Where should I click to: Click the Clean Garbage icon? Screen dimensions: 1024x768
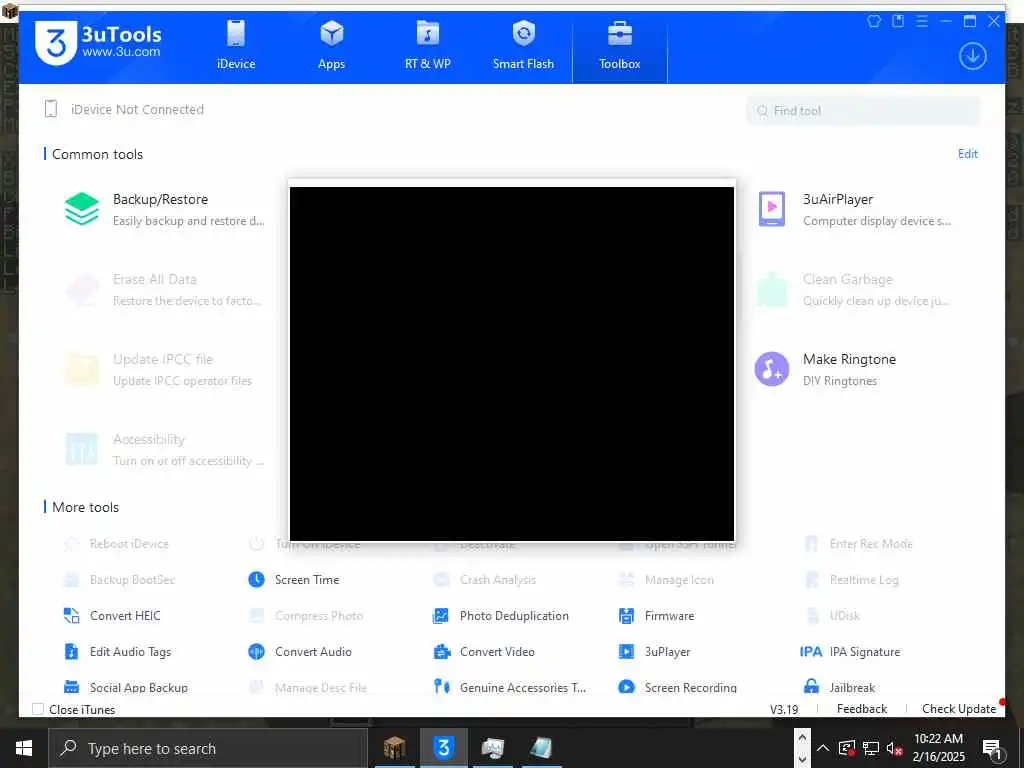tap(772, 289)
